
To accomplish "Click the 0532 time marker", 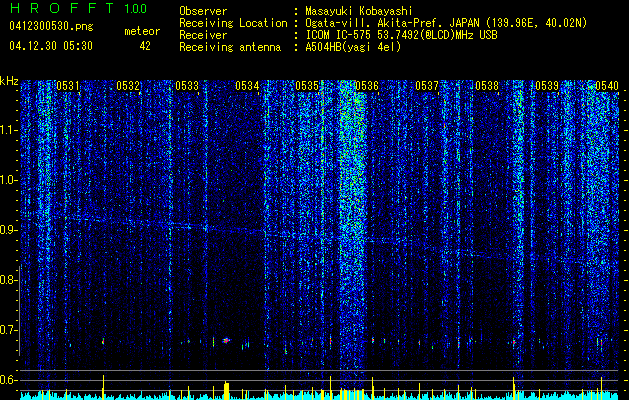I will click(128, 86).
